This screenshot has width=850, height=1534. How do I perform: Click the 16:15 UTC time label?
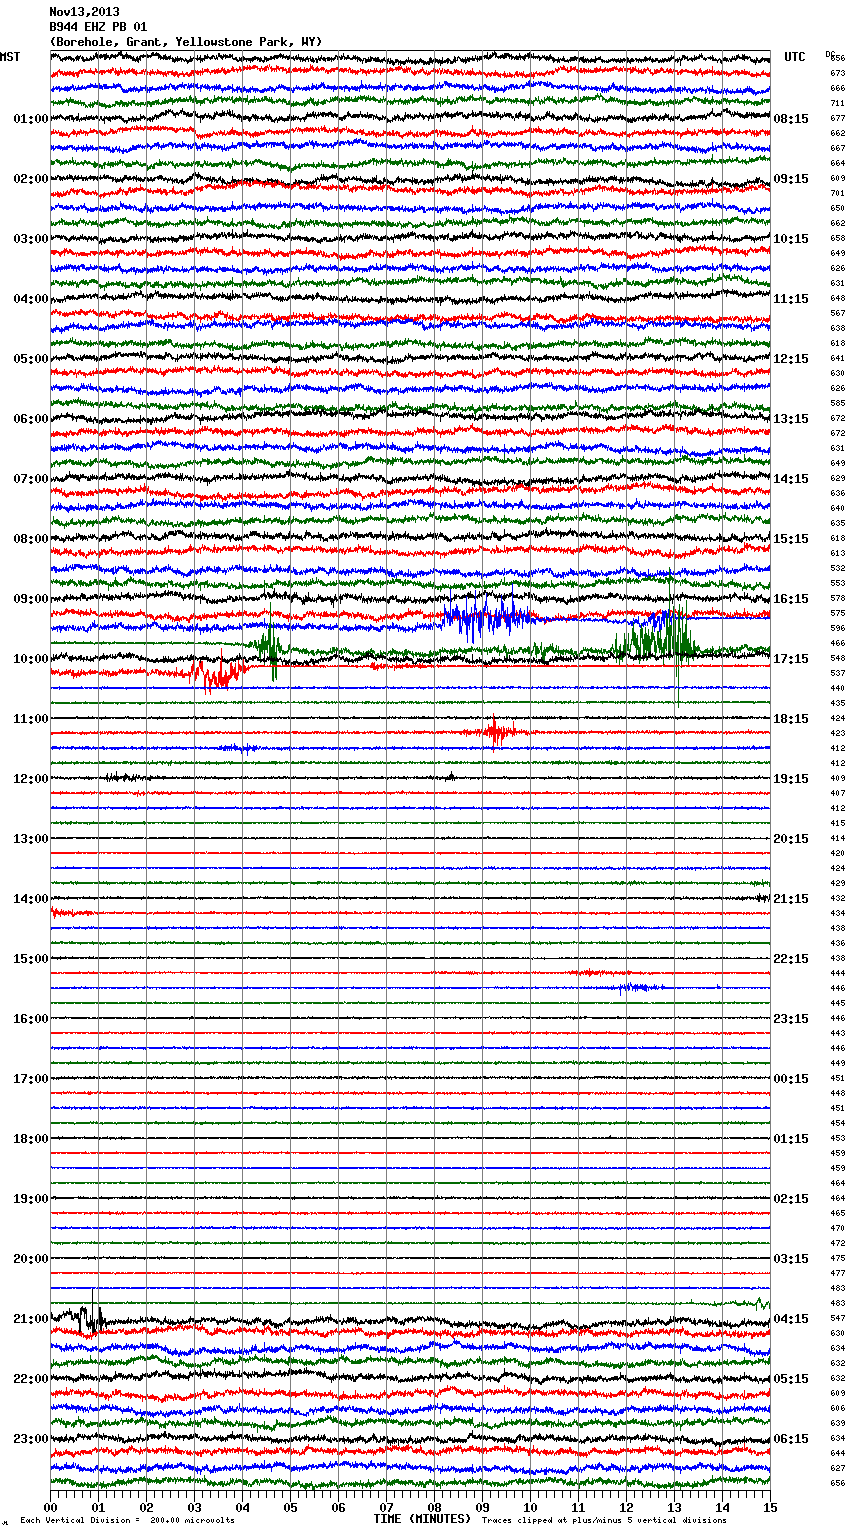pos(791,599)
